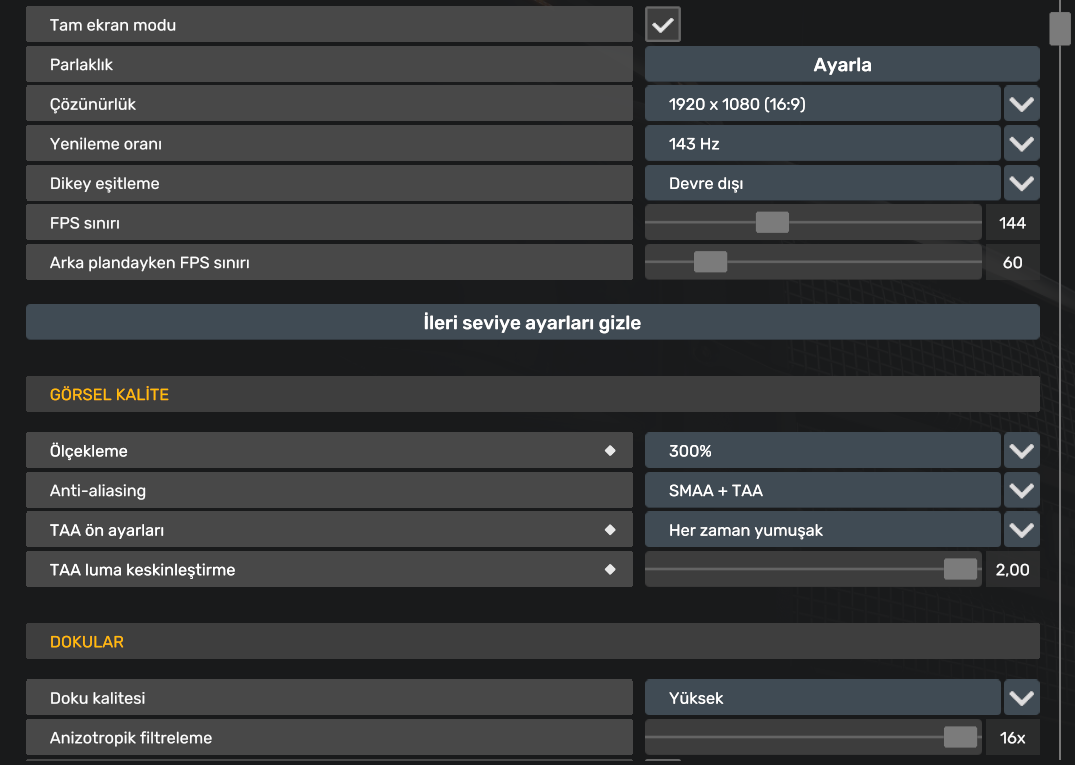The height and width of the screenshot is (765, 1075).
Task: Click the Arka plandayken FPS sınırı slider handle
Action: point(710,263)
